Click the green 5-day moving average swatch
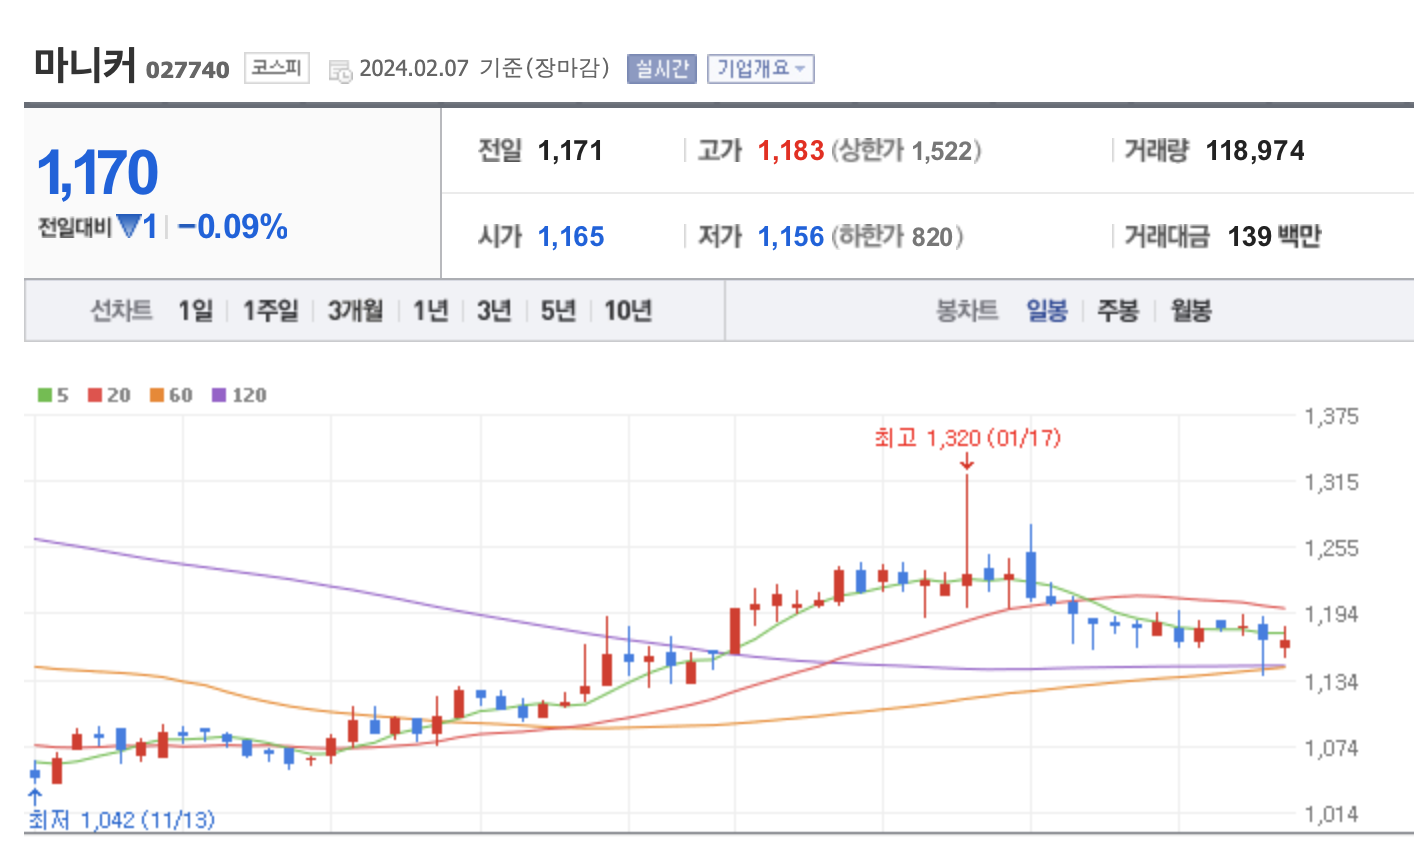Image resolution: width=1414 pixels, height=842 pixels. coord(45,395)
